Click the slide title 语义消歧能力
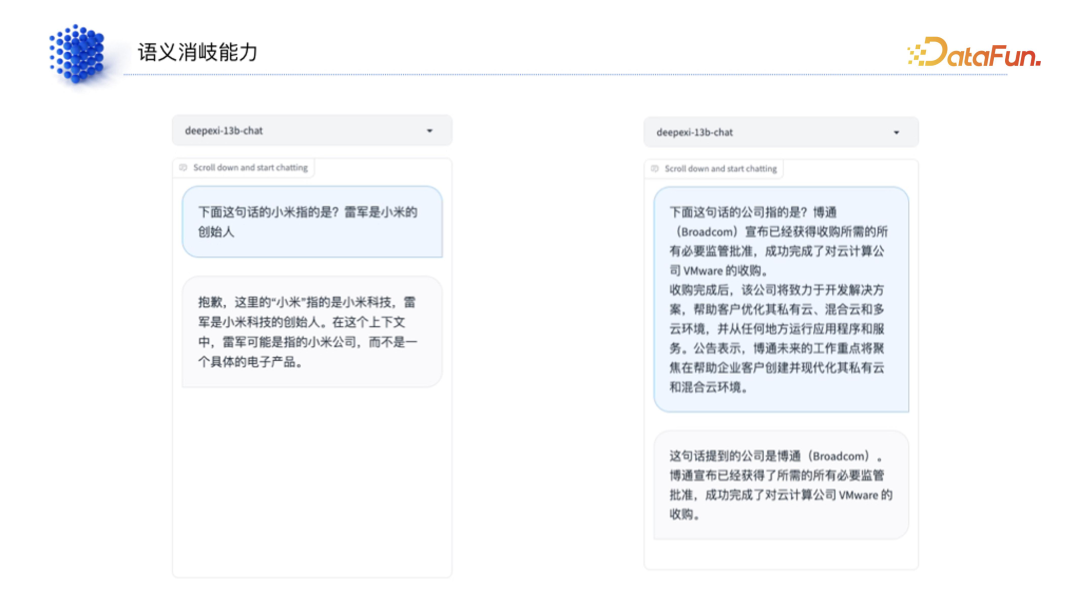The image size is (1080, 608). pyautogui.click(x=197, y=52)
